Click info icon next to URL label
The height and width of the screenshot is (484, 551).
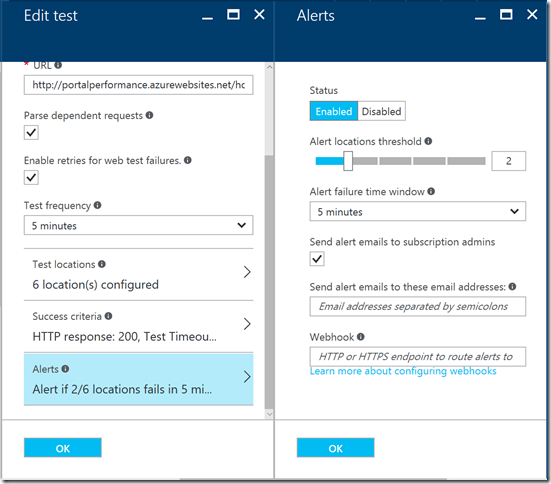58,65
